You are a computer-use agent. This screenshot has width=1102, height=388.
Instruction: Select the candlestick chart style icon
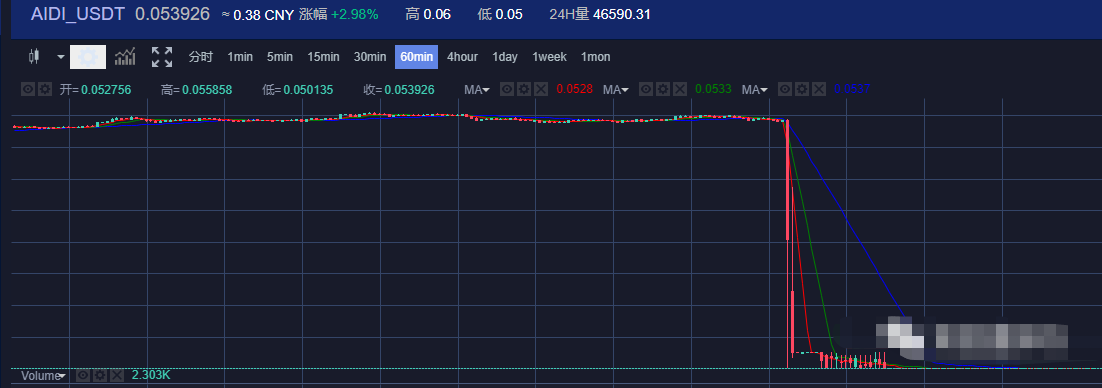34,57
